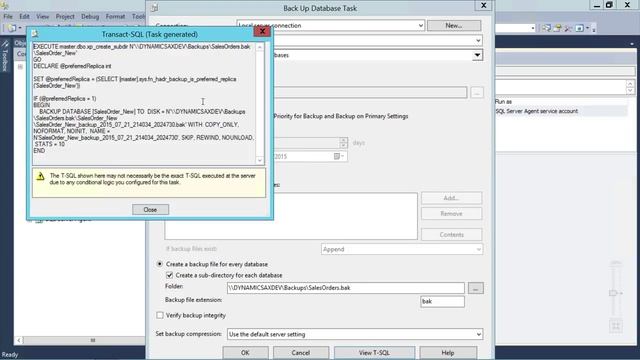
Task: Click the Folder path input field
Action: point(345,288)
